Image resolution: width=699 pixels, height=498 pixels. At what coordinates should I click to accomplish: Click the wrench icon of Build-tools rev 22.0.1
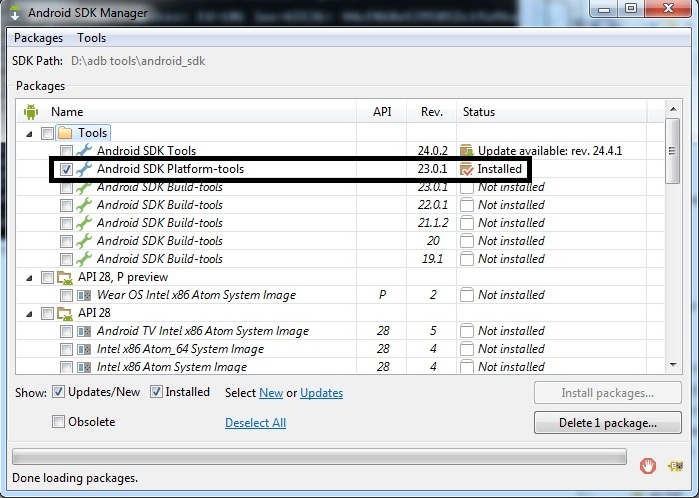(x=84, y=205)
